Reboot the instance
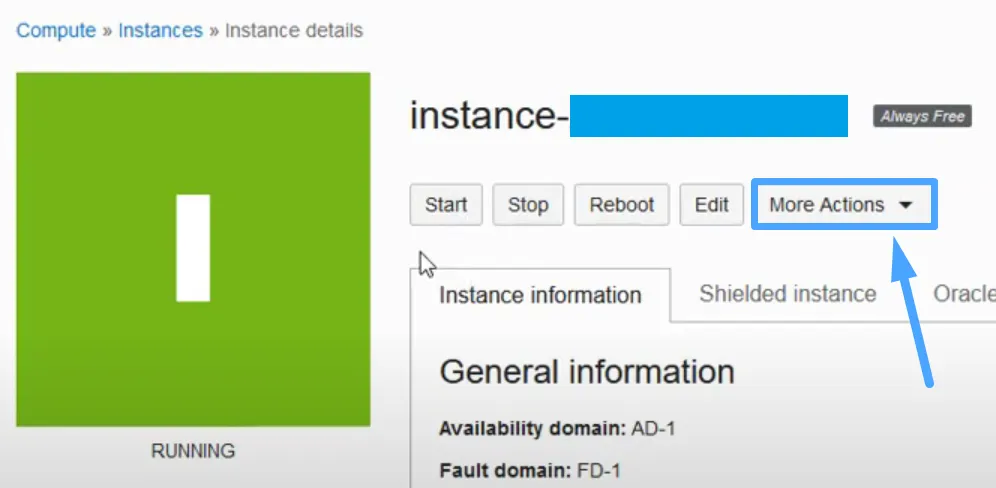 pyautogui.click(x=621, y=205)
